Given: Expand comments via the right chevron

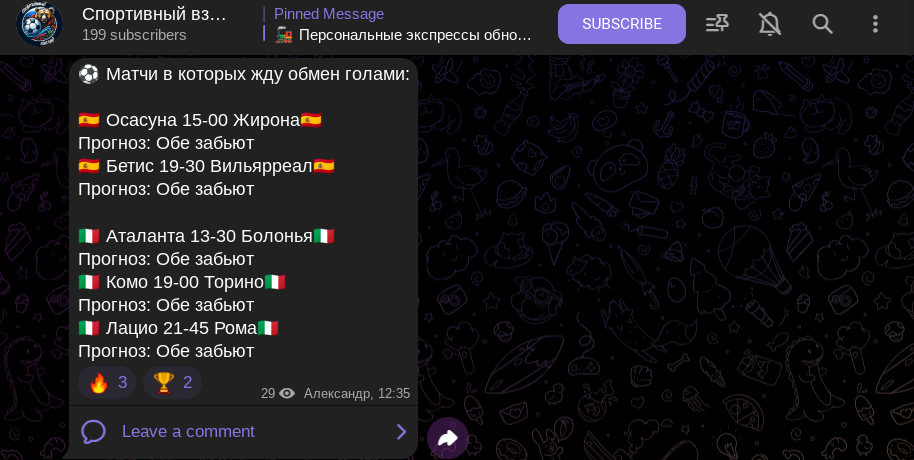Looking at the screenshot, I should coord(401,431).
